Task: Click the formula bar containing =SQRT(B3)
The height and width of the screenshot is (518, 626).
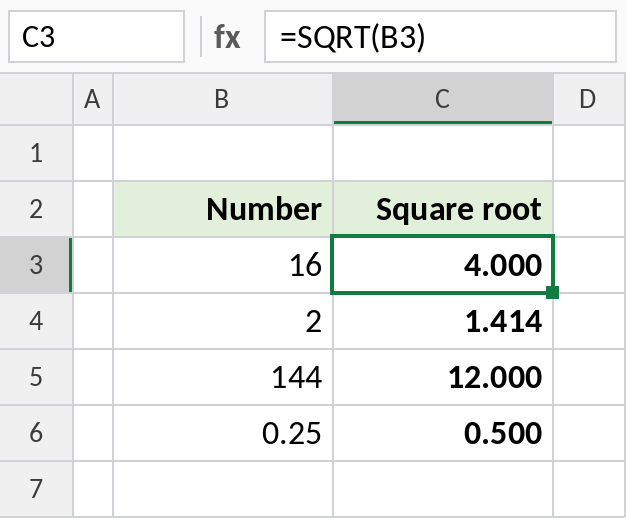Action: click(x=440, y=37)
